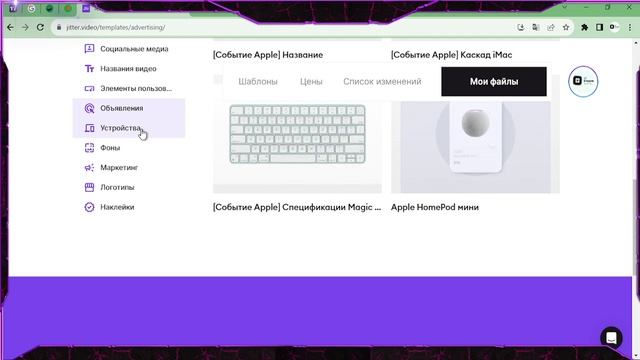Click the site info lock icon
Image resolution: width=640 pixels, height=360 pixels.
coord(59,27)
